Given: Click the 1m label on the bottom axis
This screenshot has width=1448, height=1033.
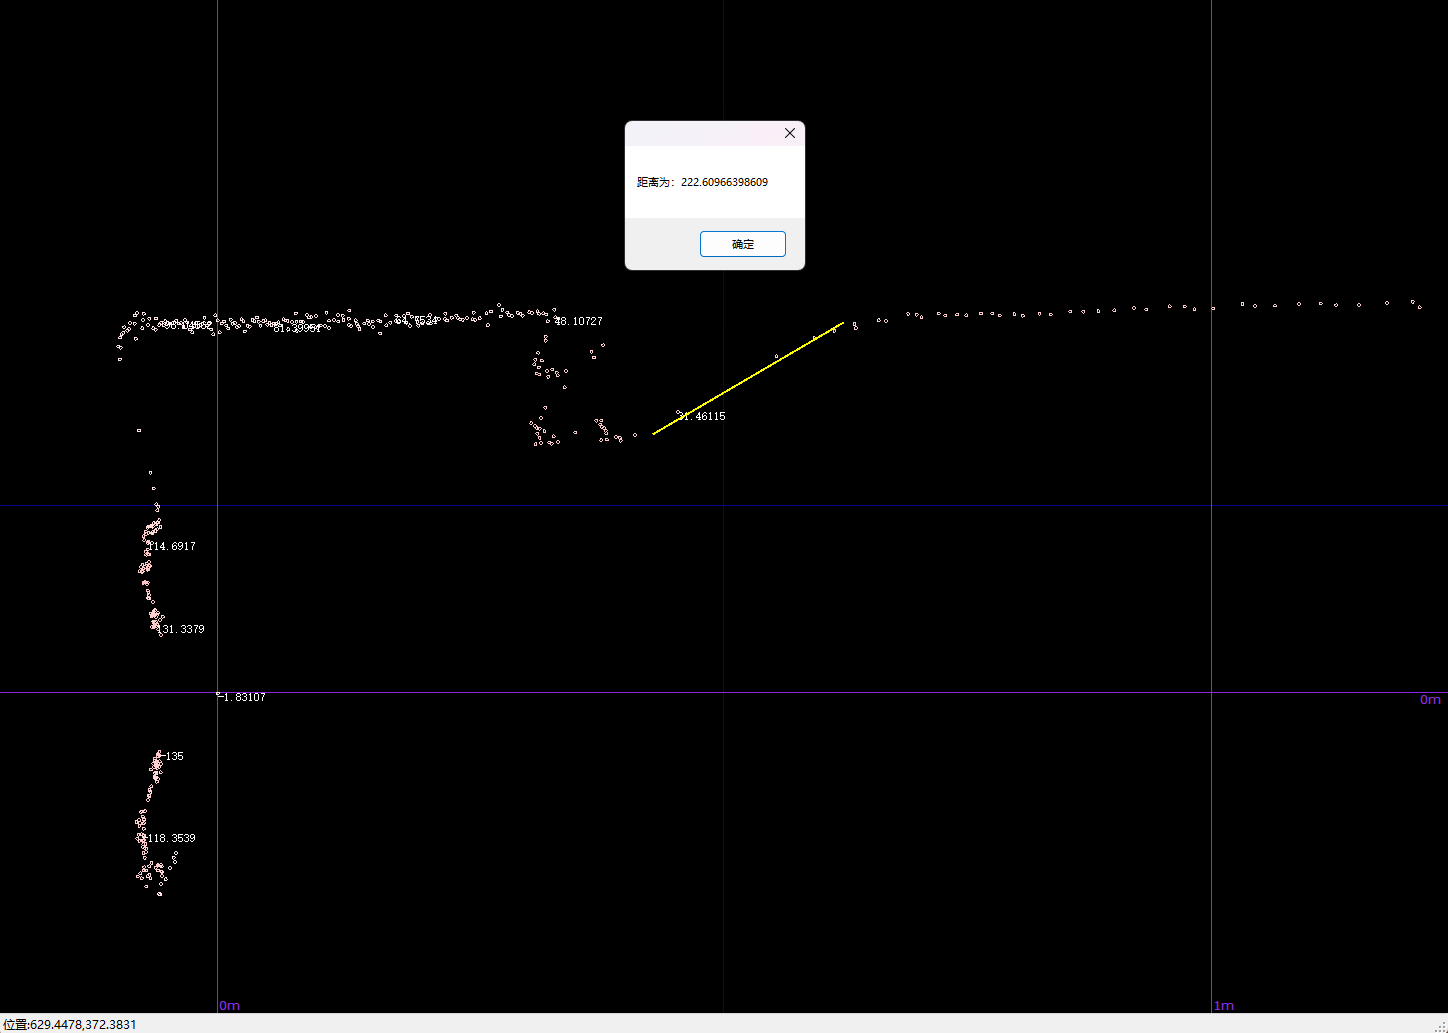Looking at the screenshot, I should (x=1223, y=1005).
